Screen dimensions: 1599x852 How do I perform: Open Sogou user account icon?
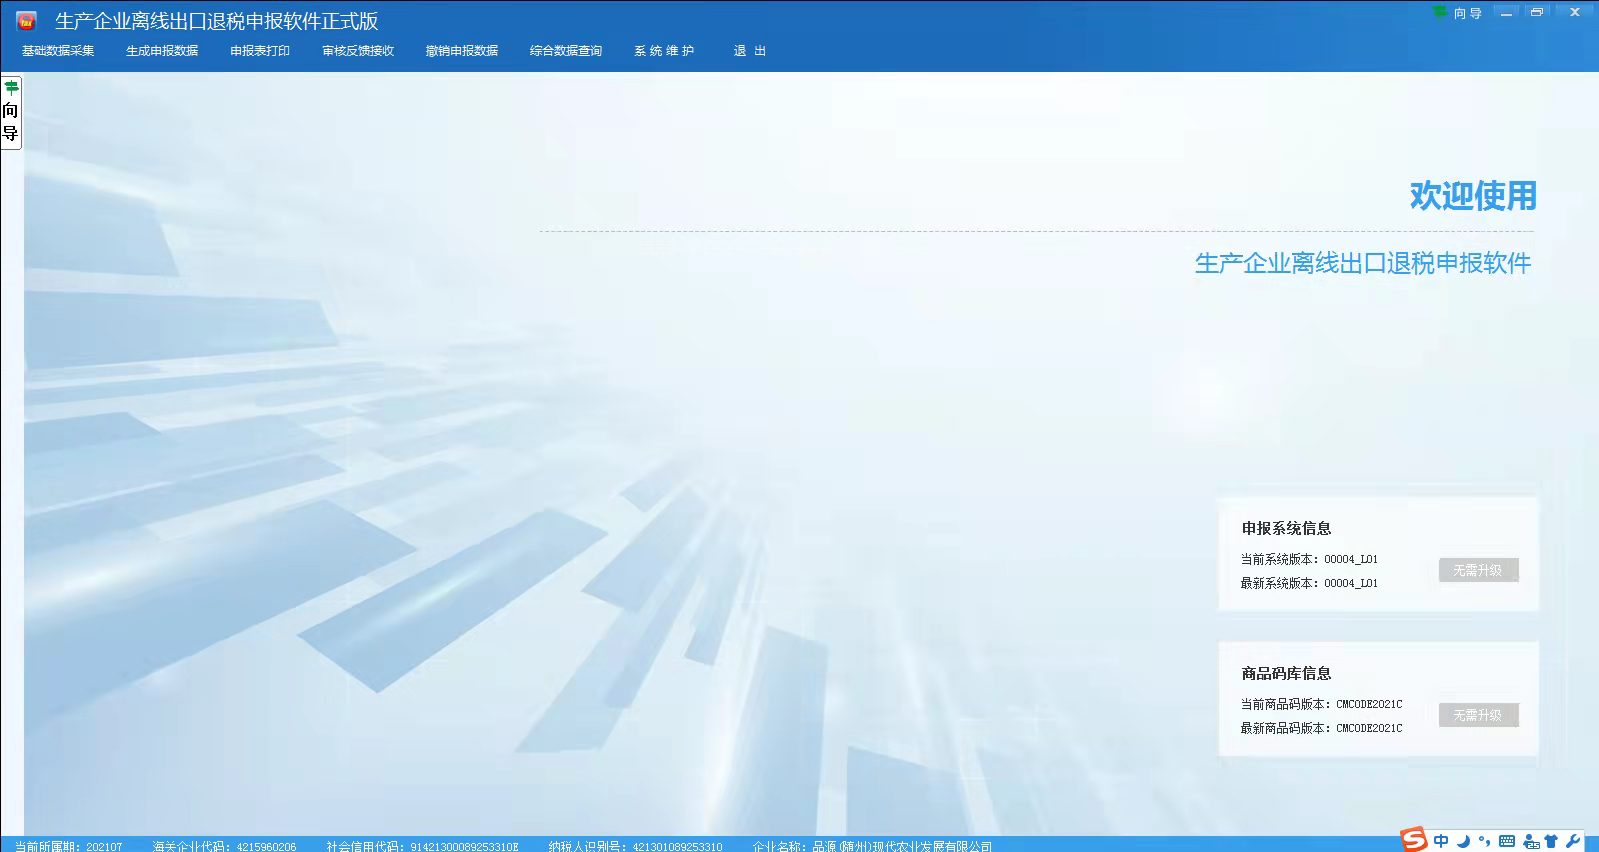[1530, 841]
